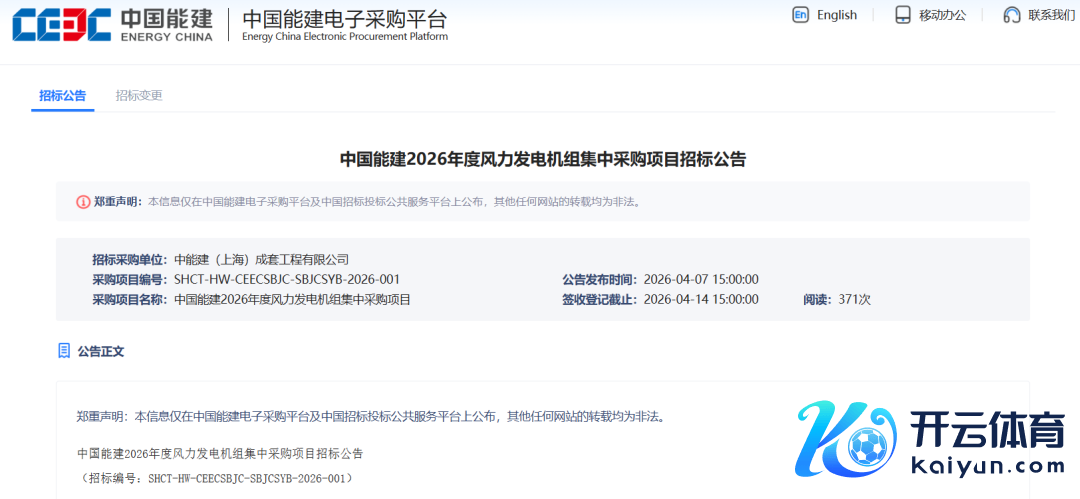Click the 阅读 371次 read count
Screen dimensions: 1080x499
tap(837, 299)
